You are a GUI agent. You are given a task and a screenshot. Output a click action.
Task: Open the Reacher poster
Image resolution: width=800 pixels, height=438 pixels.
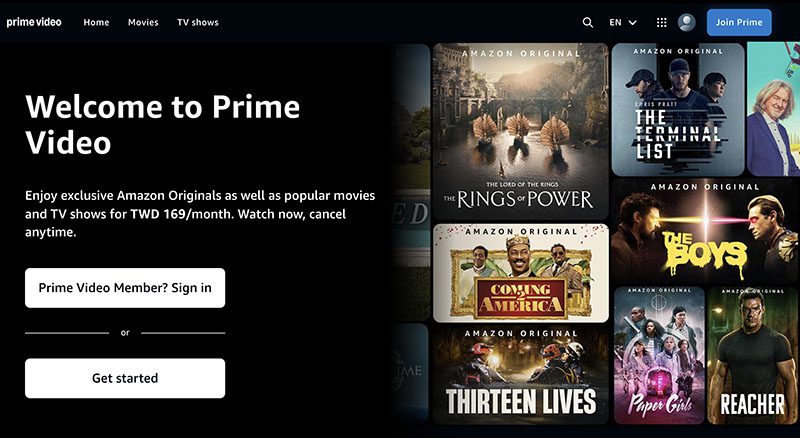(753, 355)
